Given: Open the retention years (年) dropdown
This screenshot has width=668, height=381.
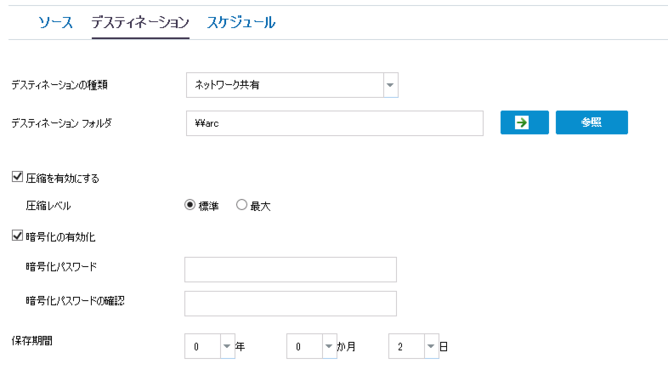Looking at the screenshot, I should pyautogui.click(x=227, y=346).
